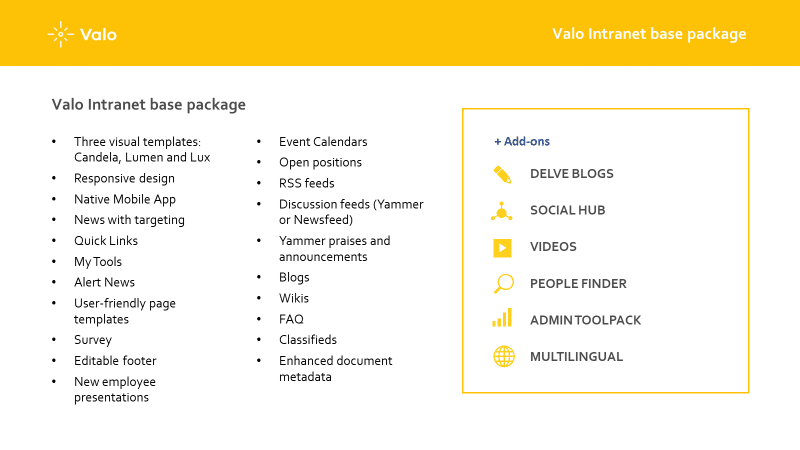Click the 'Editable footer' bullet item
The image size is (800, 450).
pos(115,361)
